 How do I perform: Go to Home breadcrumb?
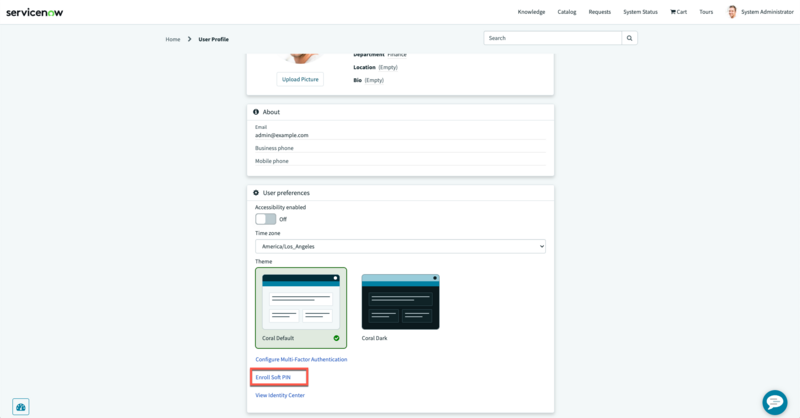point(172,39)
